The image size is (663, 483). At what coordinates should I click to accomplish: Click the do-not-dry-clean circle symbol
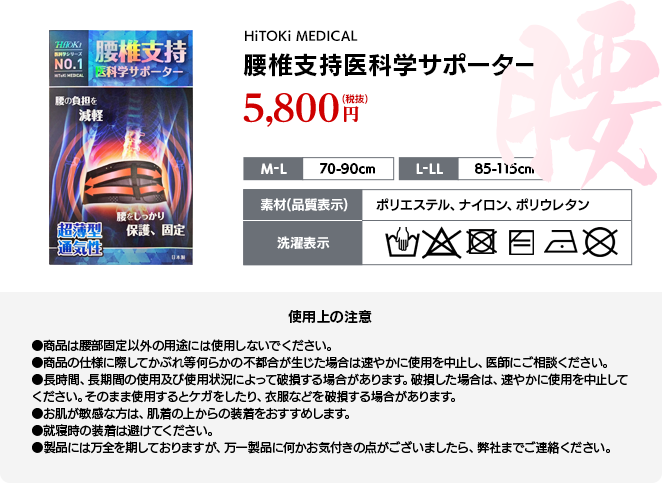[600, 242]
